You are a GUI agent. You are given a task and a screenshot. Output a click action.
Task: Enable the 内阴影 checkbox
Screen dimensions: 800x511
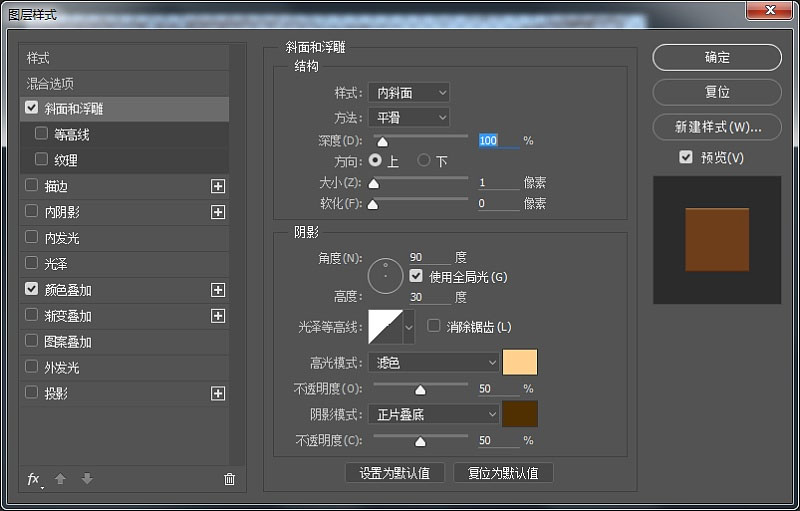pyautogui.click(x=32, y=211)
